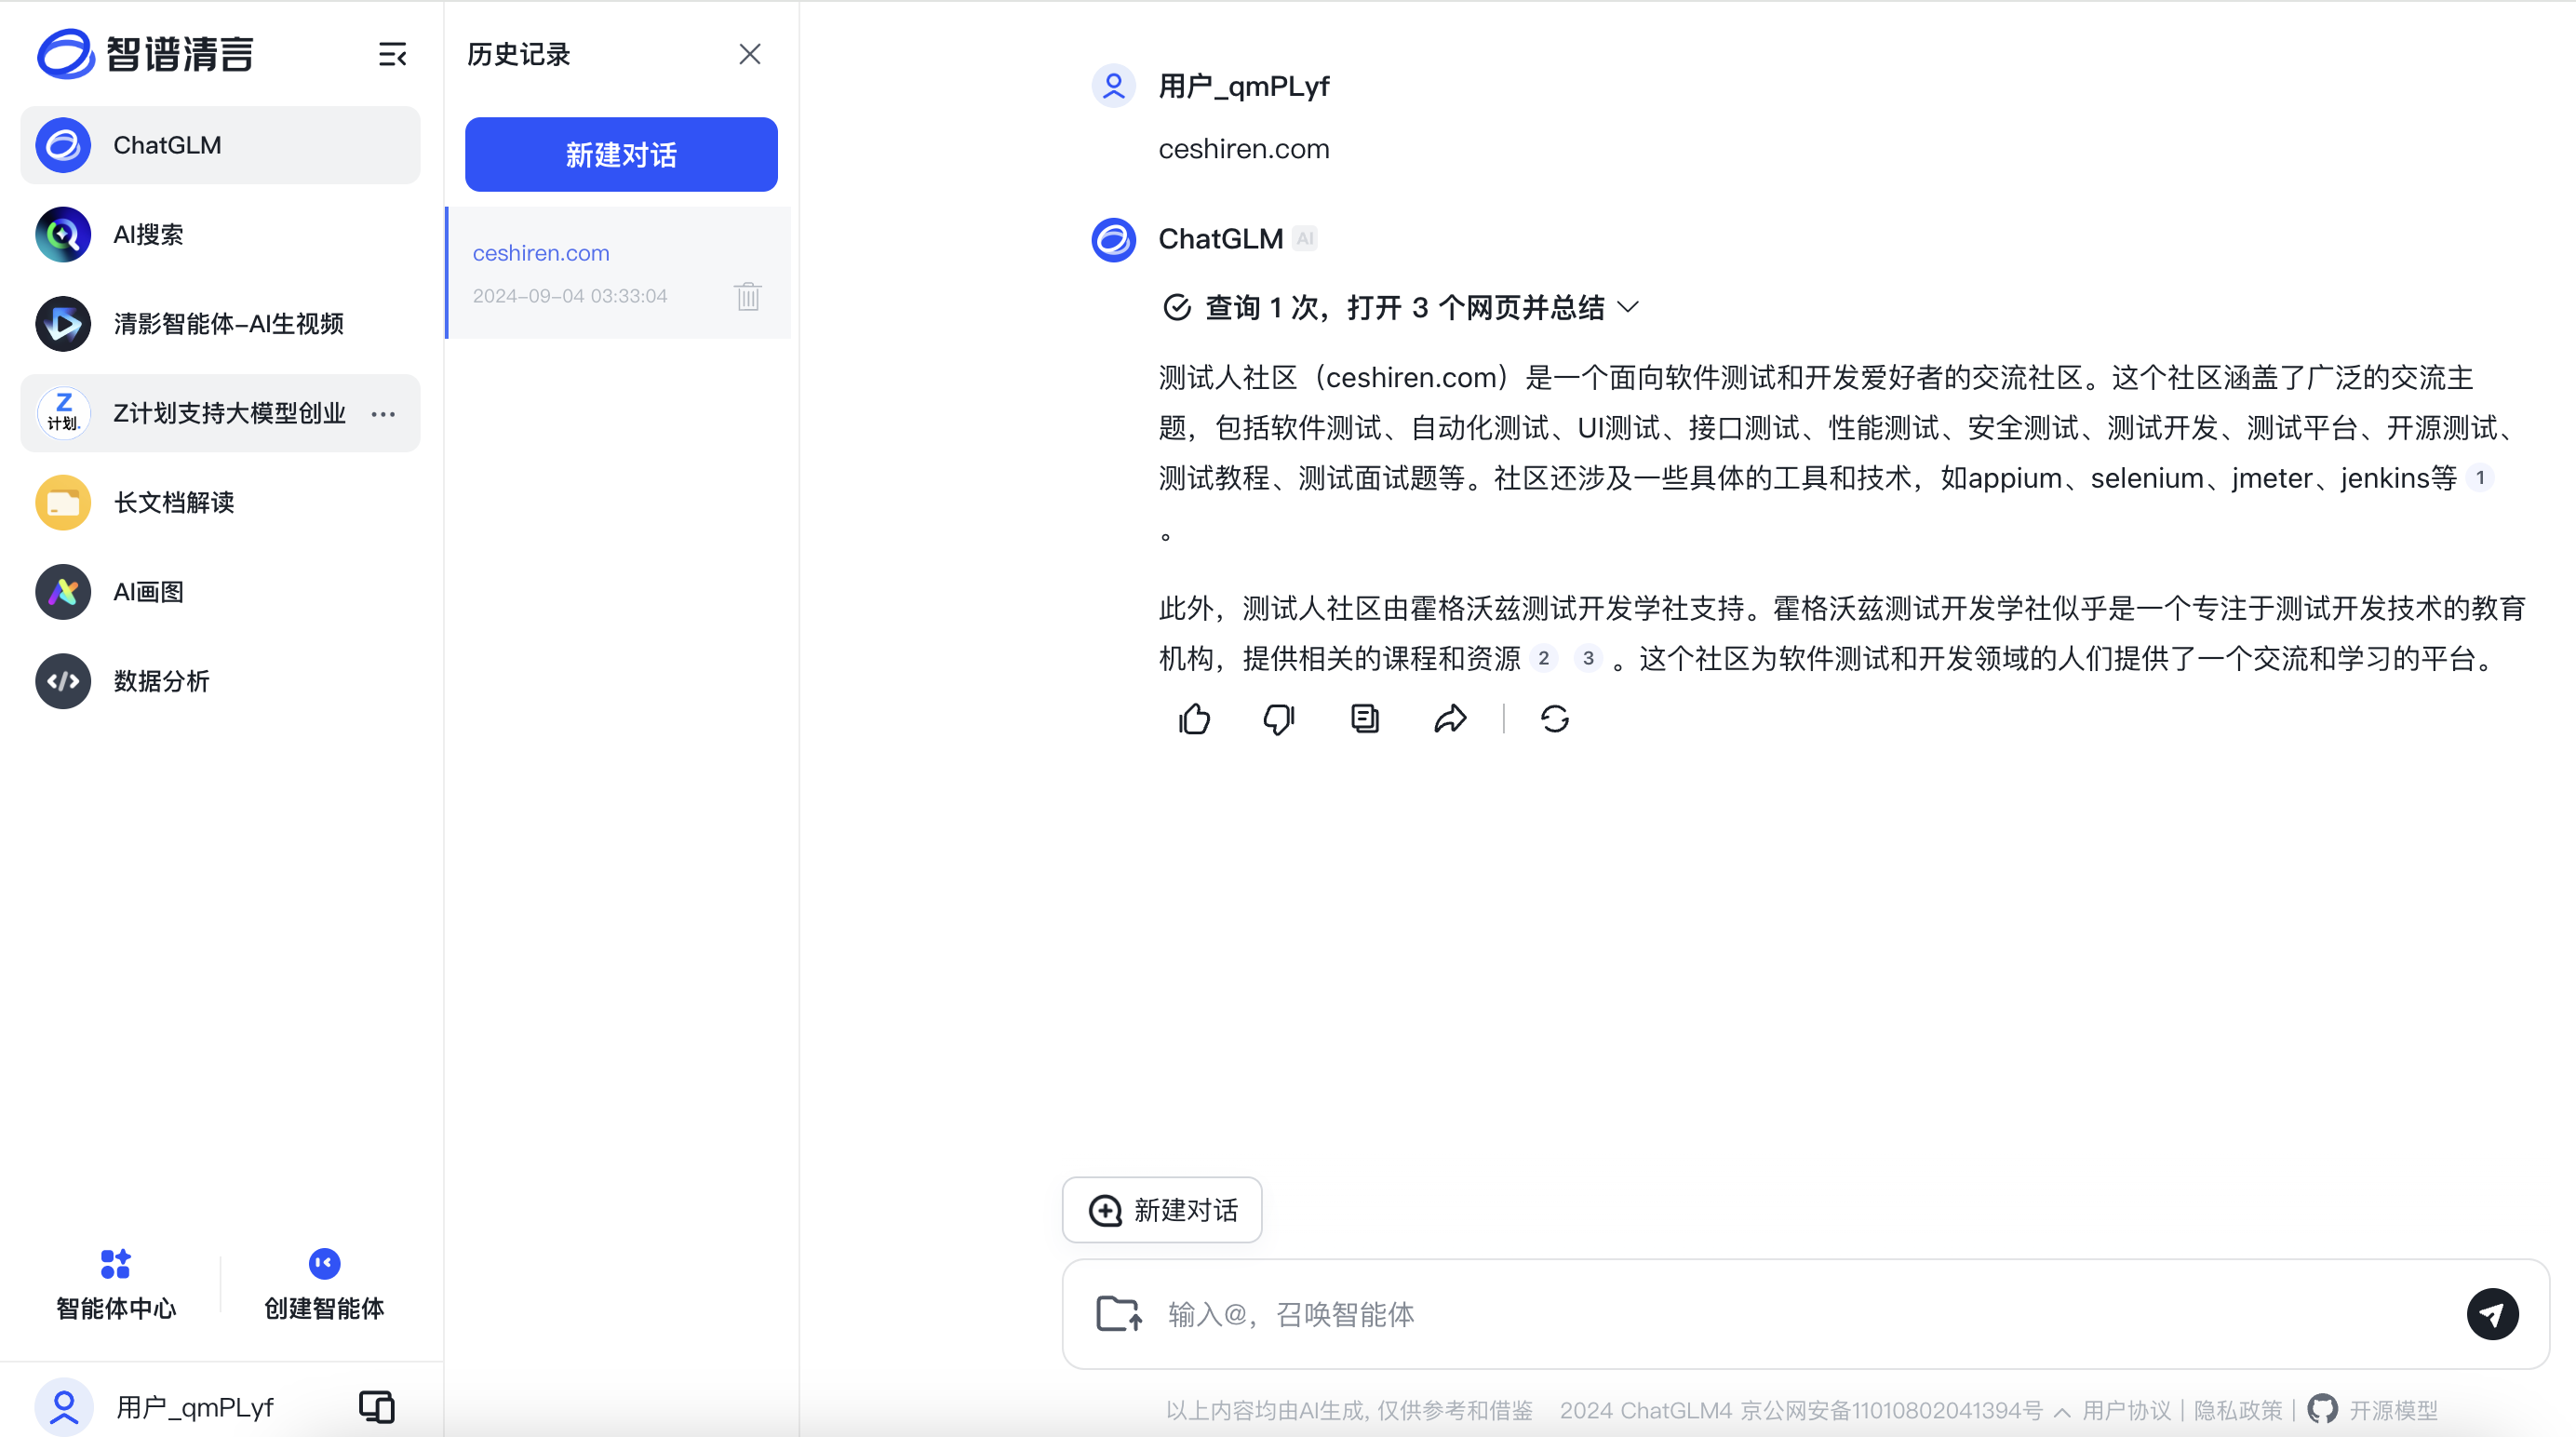
Task: Open Z计划支持大模型创业 entry
Action: pos(220,413)
